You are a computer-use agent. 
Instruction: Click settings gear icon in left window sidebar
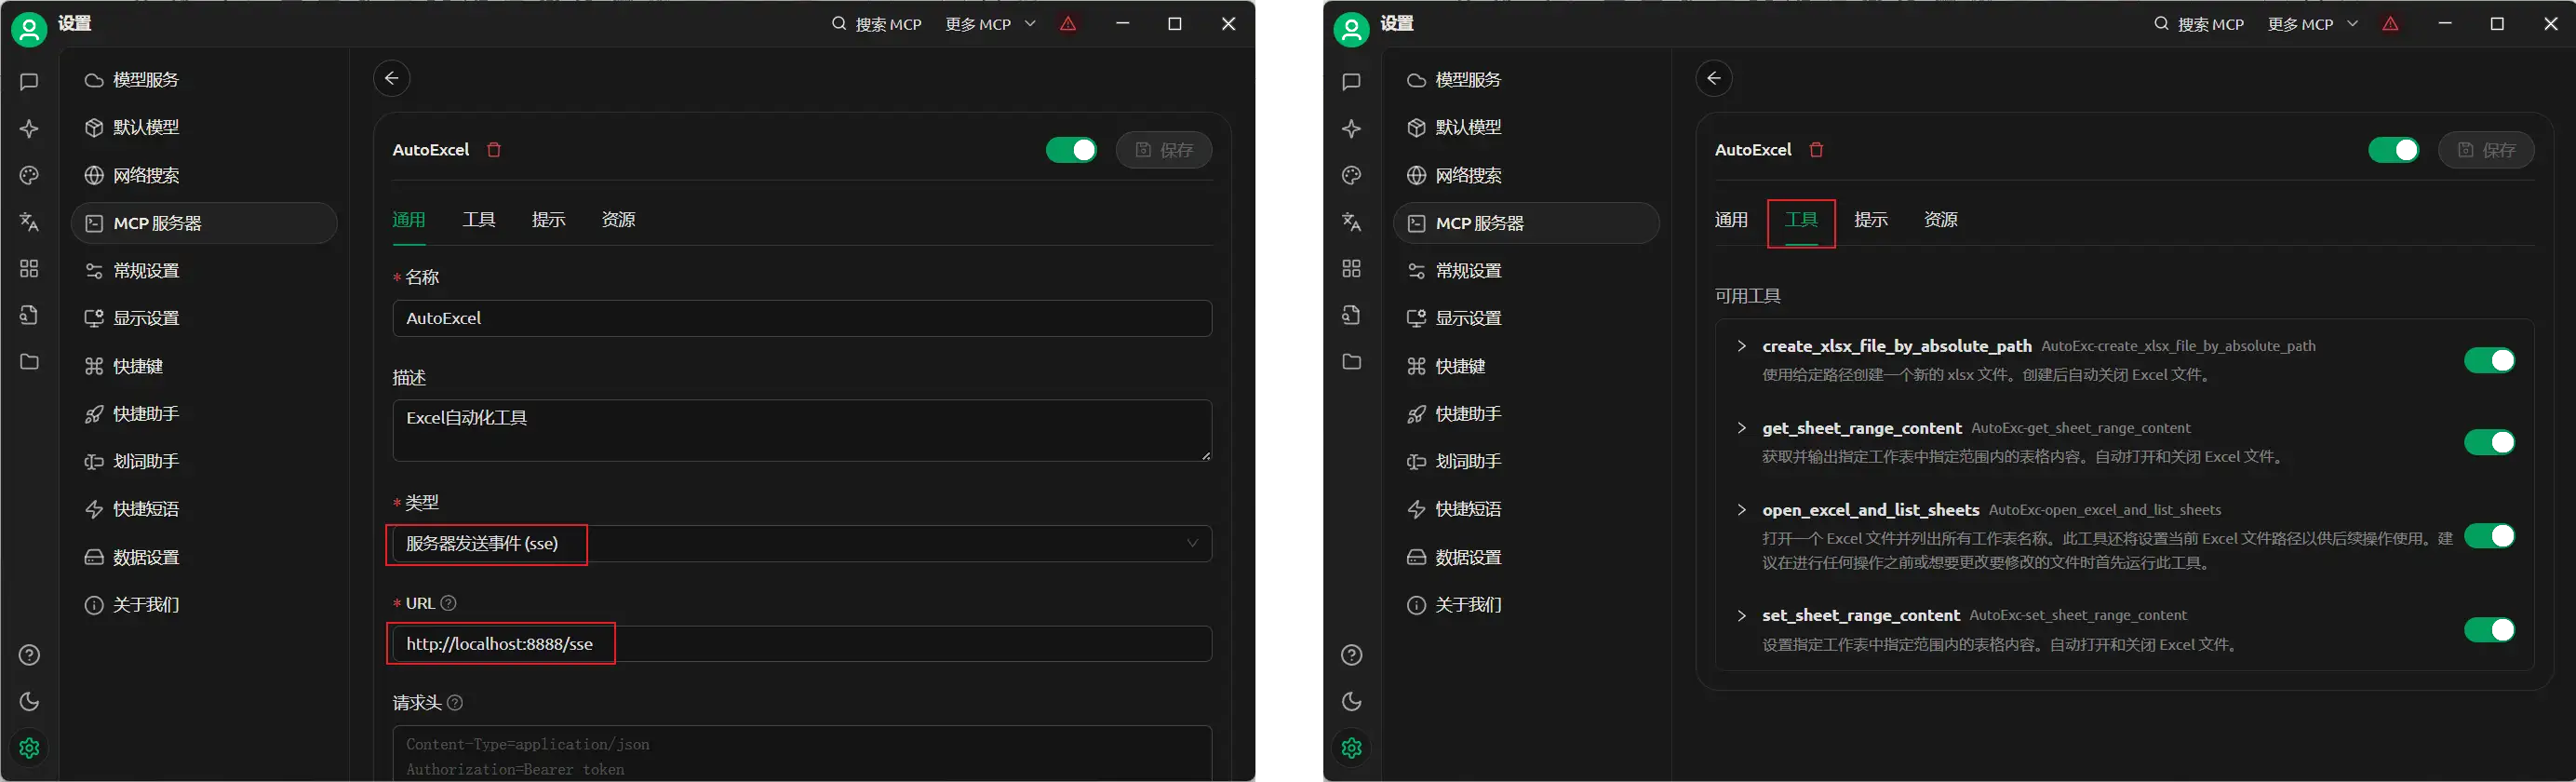[29, 748]
